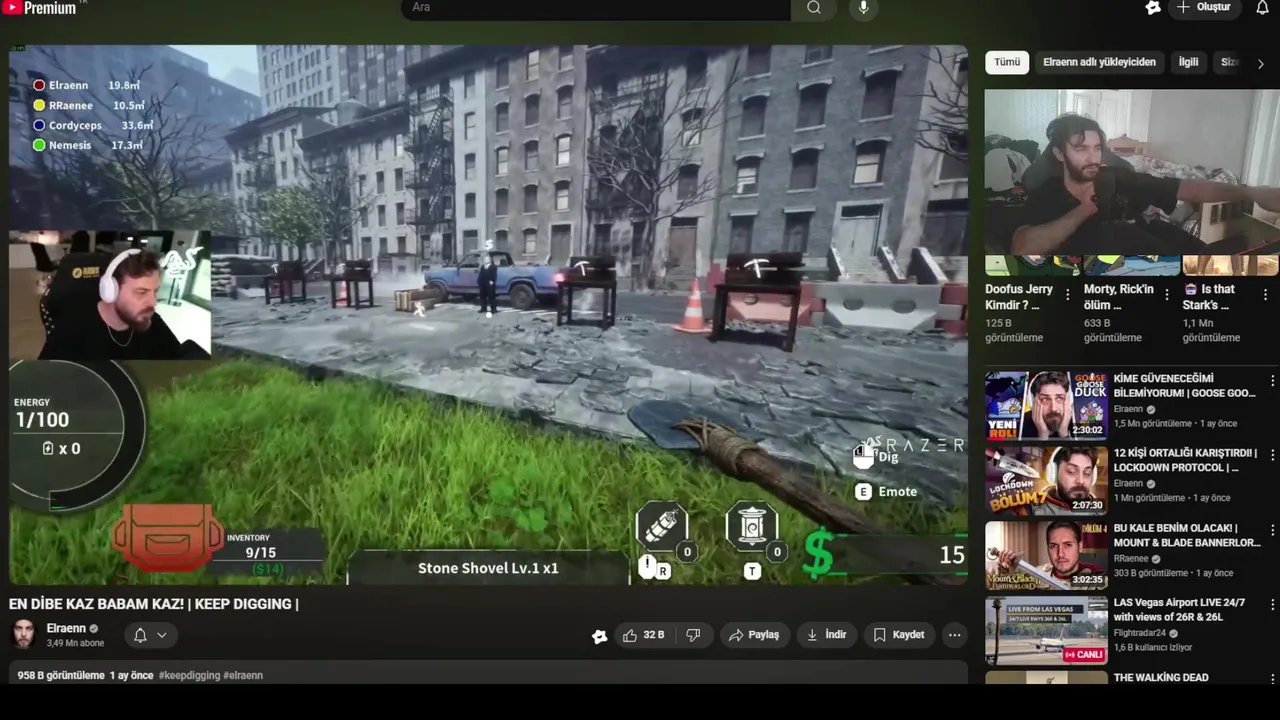Click the sparkle icon beside Oluştur
Viewport: 1280px width, 720px height.
coord(1153,7)
